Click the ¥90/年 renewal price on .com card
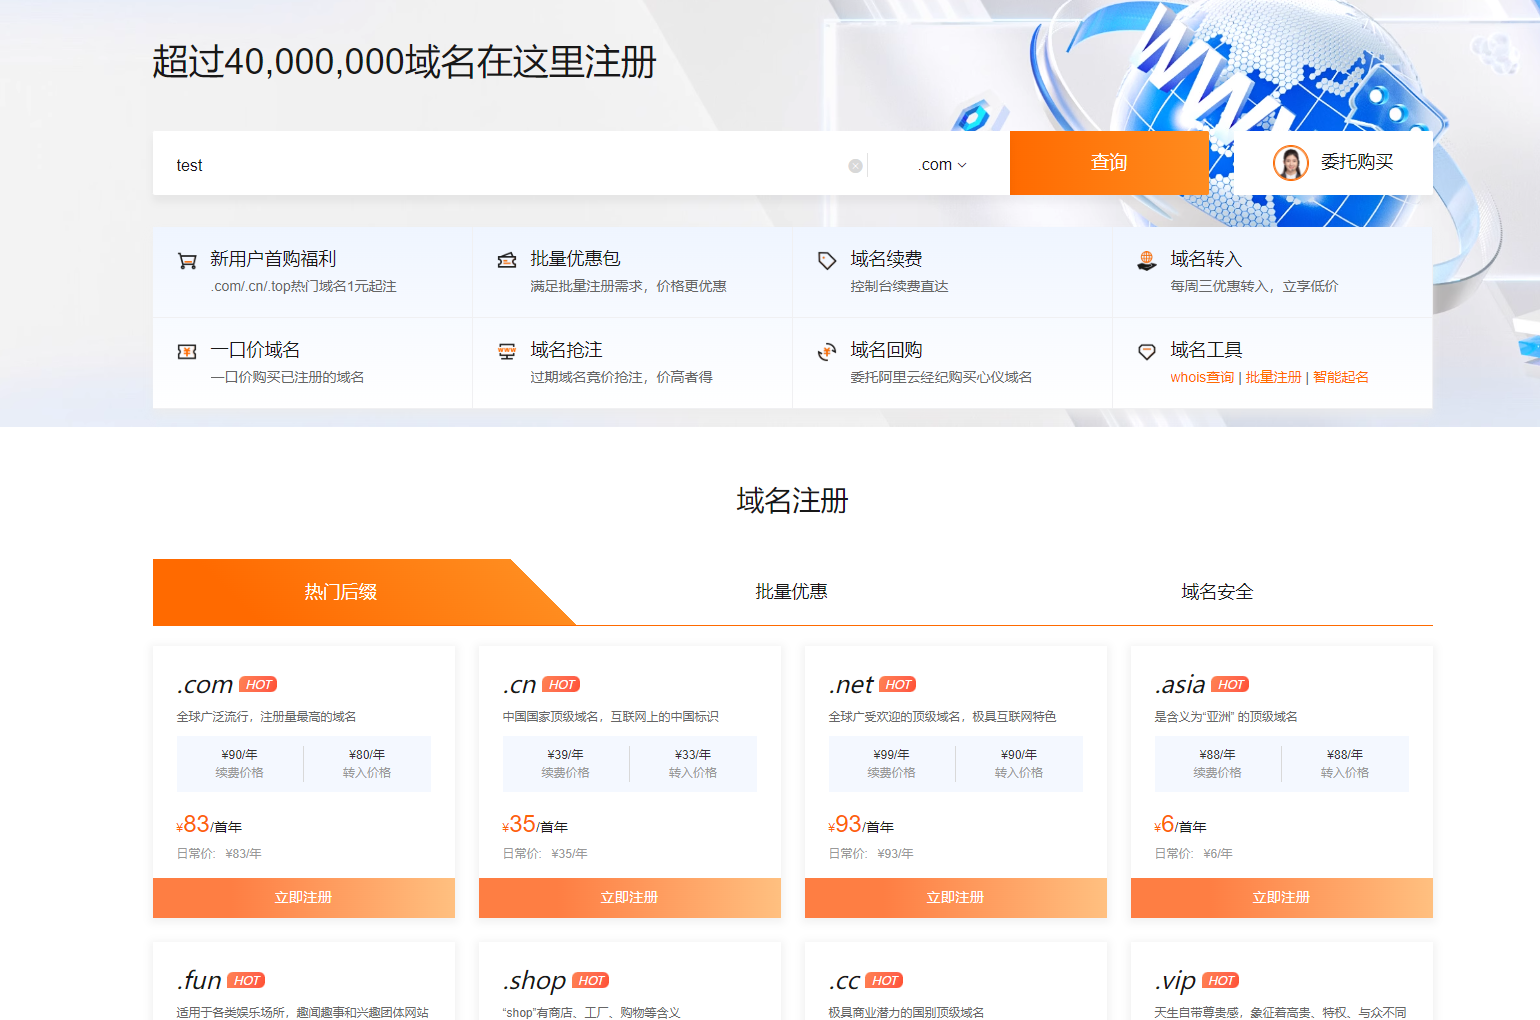The width and height of the screenshot is (1540, 1020). click(240, 755)
